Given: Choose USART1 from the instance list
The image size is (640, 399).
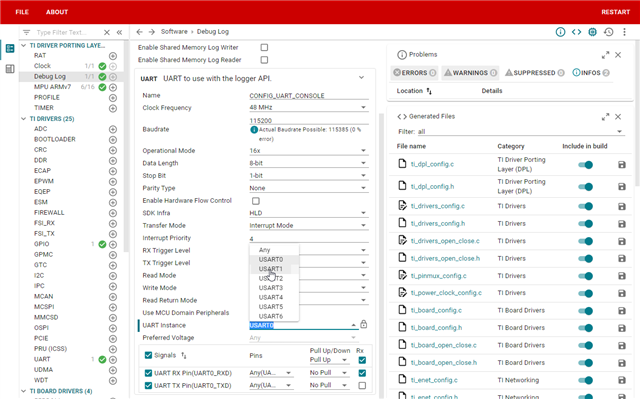Looking at the screenshot, I should tap(274, 269).
